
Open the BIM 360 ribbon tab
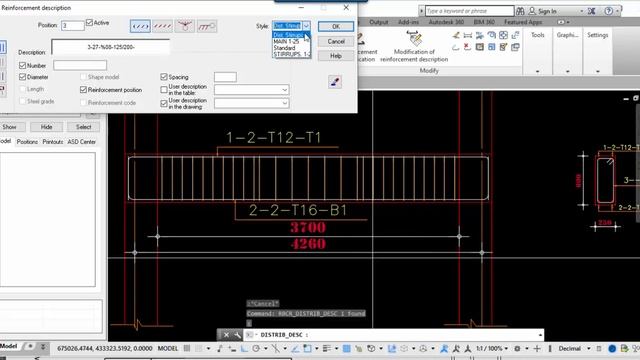(x=484, y=22)
